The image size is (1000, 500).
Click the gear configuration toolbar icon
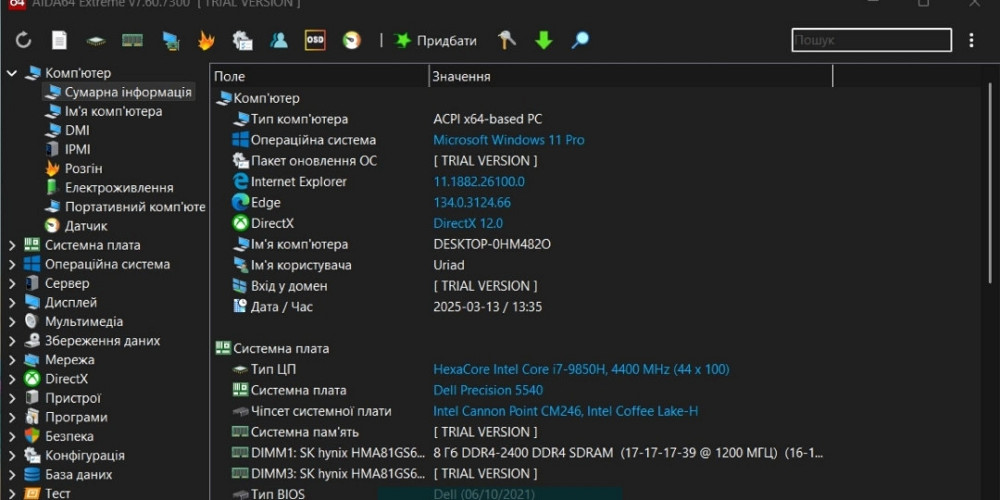pyautogui.click(x=242, y=40)
